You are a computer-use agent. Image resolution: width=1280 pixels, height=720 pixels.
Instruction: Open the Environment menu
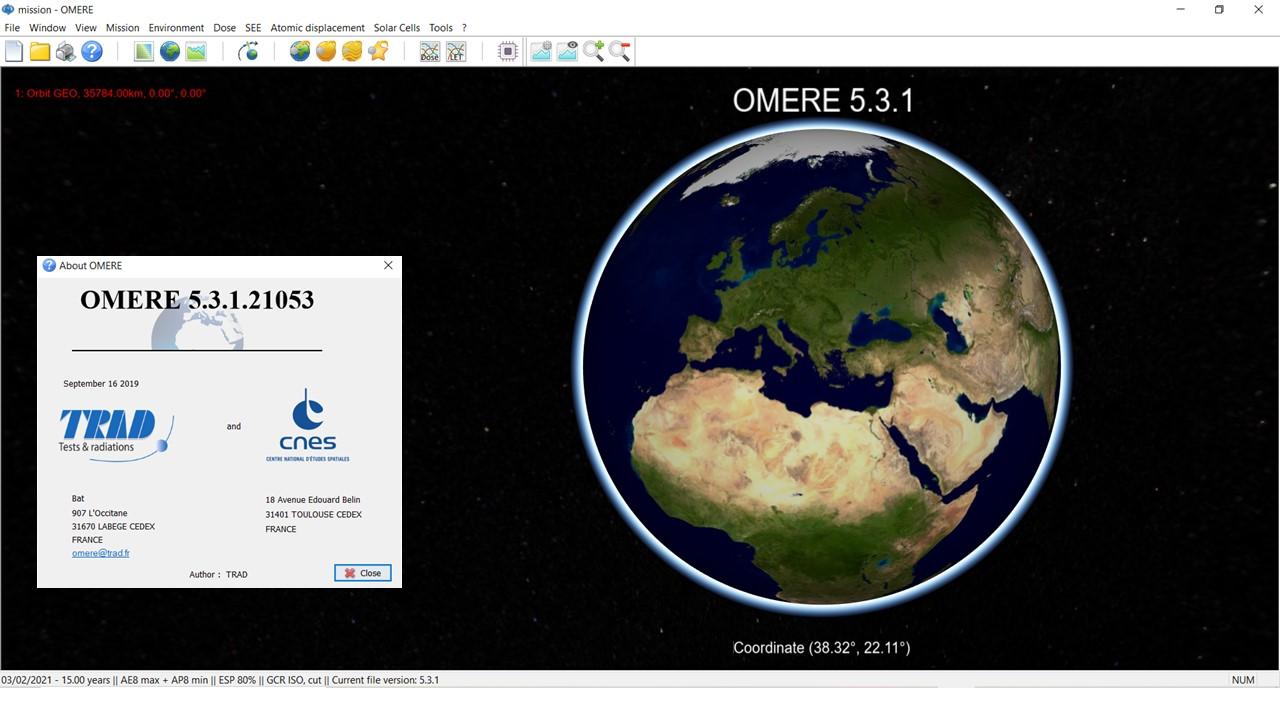tap(176, 28)
